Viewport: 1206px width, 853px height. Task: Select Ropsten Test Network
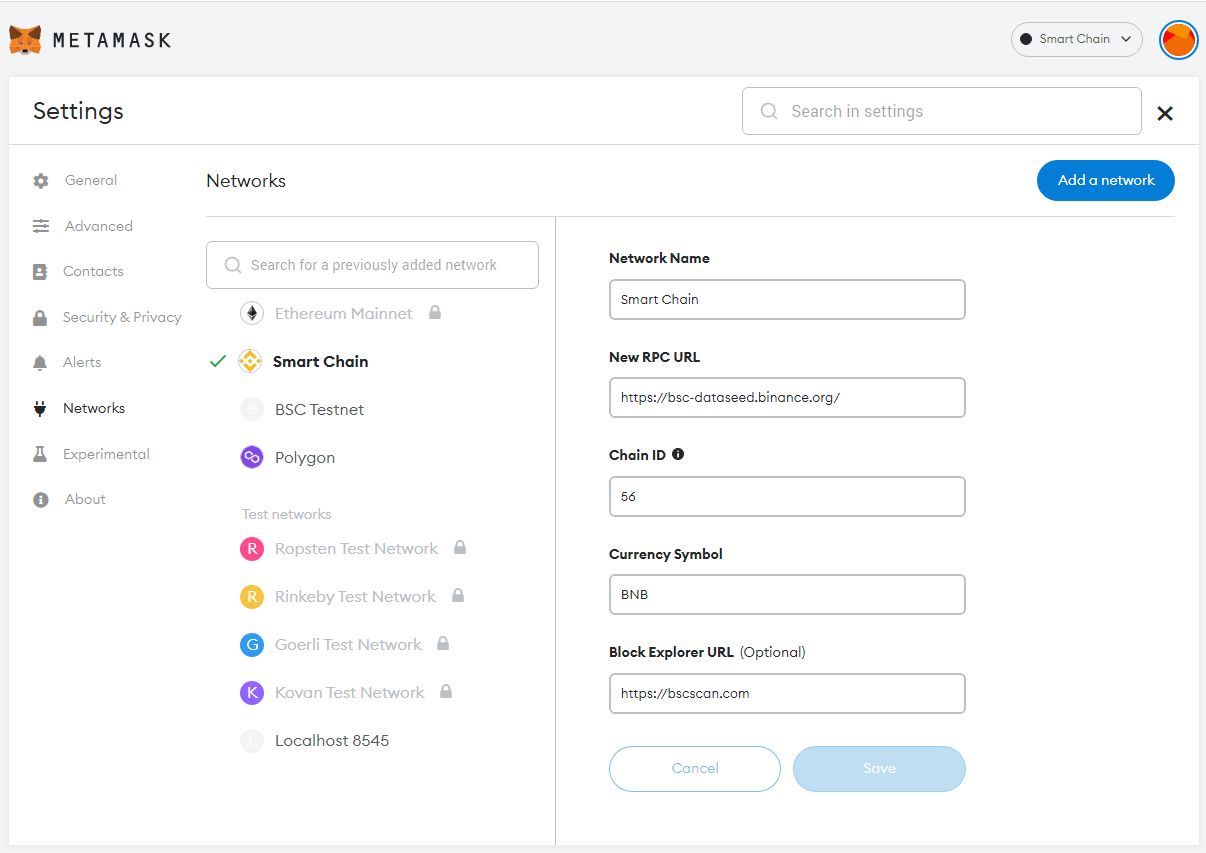356,548
